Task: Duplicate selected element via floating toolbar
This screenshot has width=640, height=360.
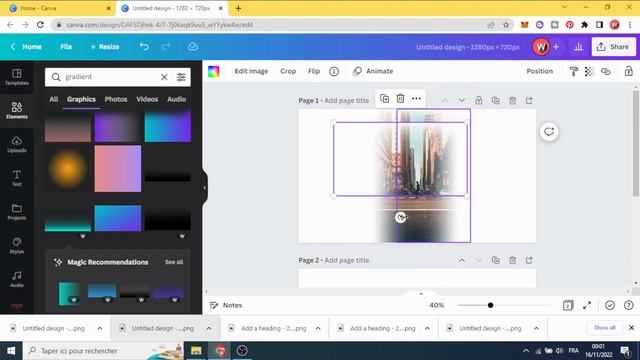Action: coord(384,98)
